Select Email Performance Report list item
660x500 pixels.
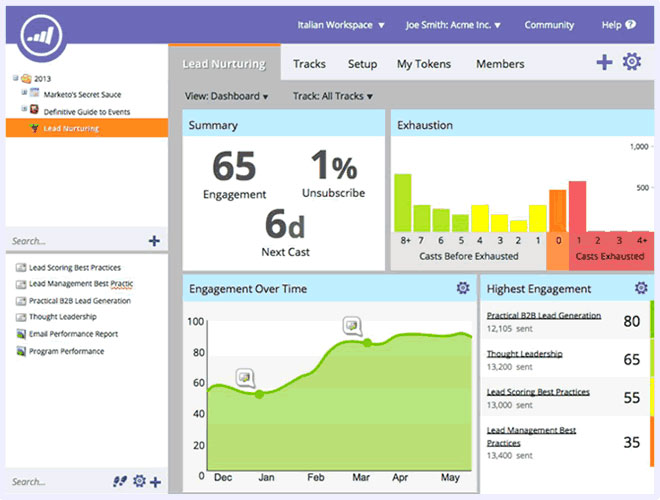click(73, 334)
